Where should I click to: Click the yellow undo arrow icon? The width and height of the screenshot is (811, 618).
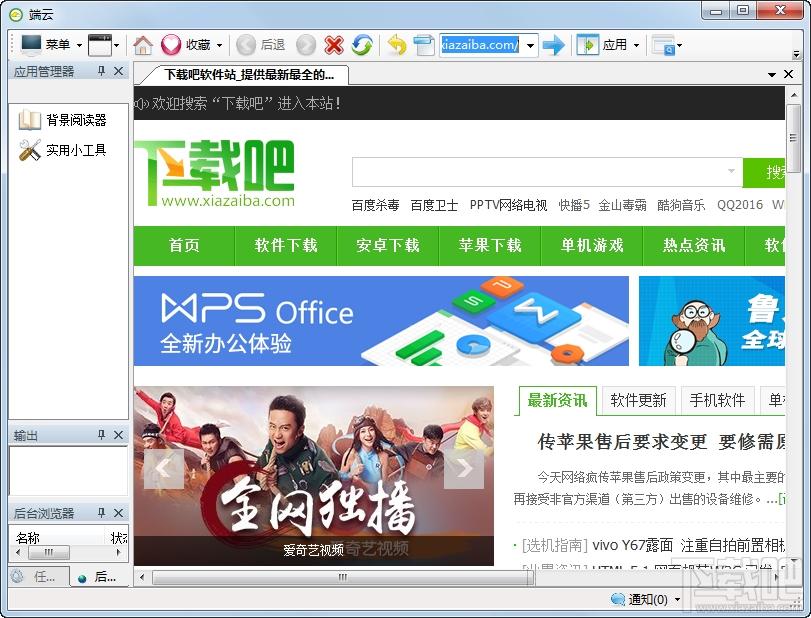click(x=397, y=45)
